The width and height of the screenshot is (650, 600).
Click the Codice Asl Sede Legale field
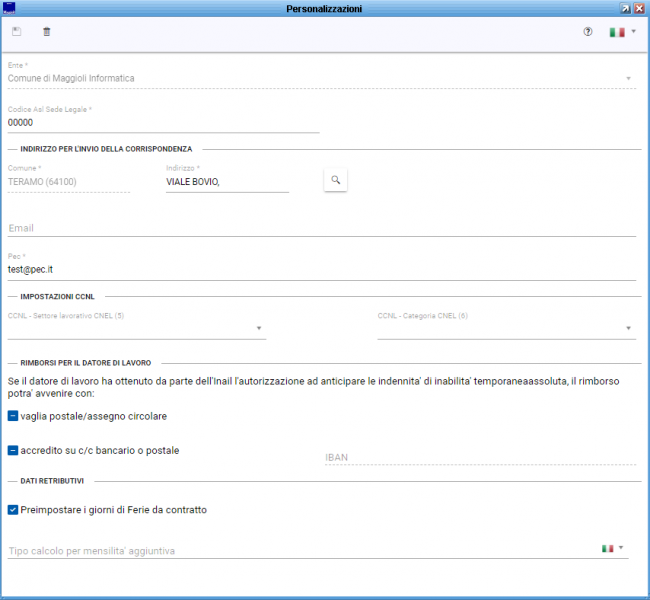(x=162, y=123)
